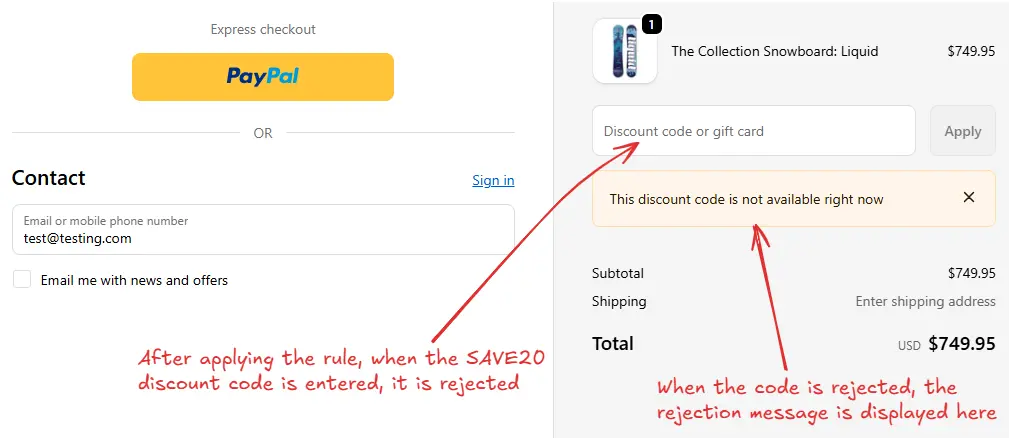Click the Subtotal label
Screen dimensions: 1009x438
tap(618, 273)
